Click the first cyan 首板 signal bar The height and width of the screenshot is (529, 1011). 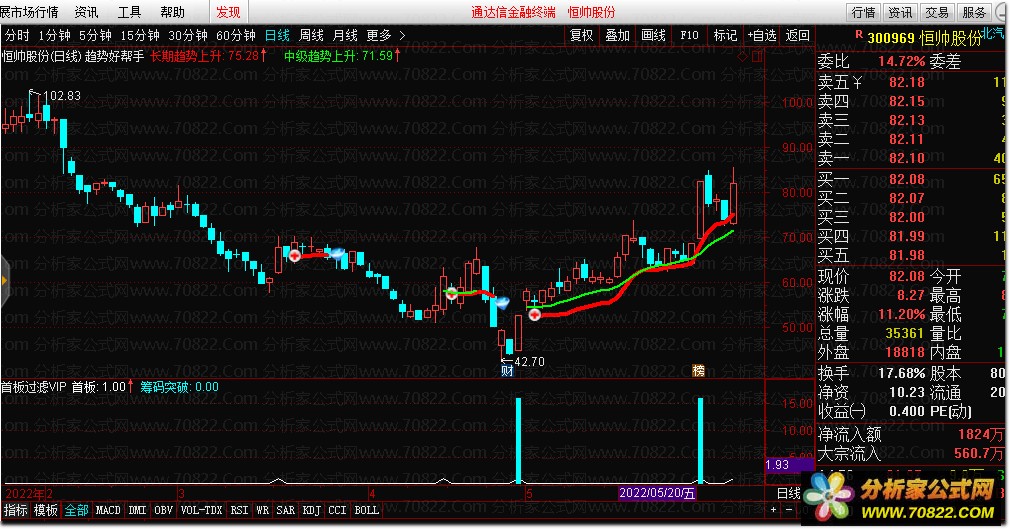(518, 441)
